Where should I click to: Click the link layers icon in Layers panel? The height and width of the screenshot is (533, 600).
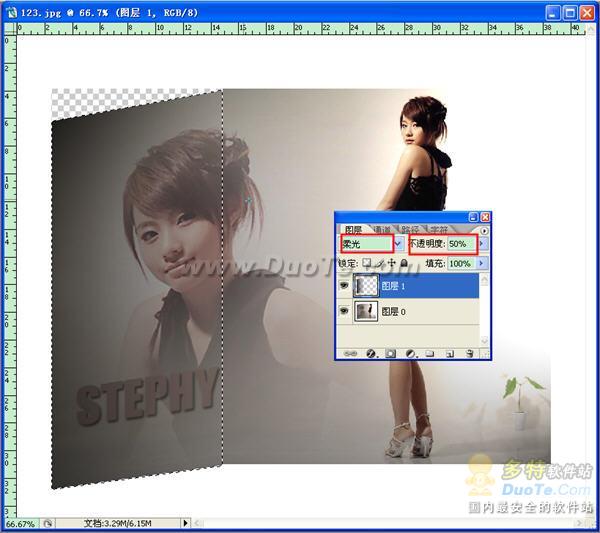point(350,354)
